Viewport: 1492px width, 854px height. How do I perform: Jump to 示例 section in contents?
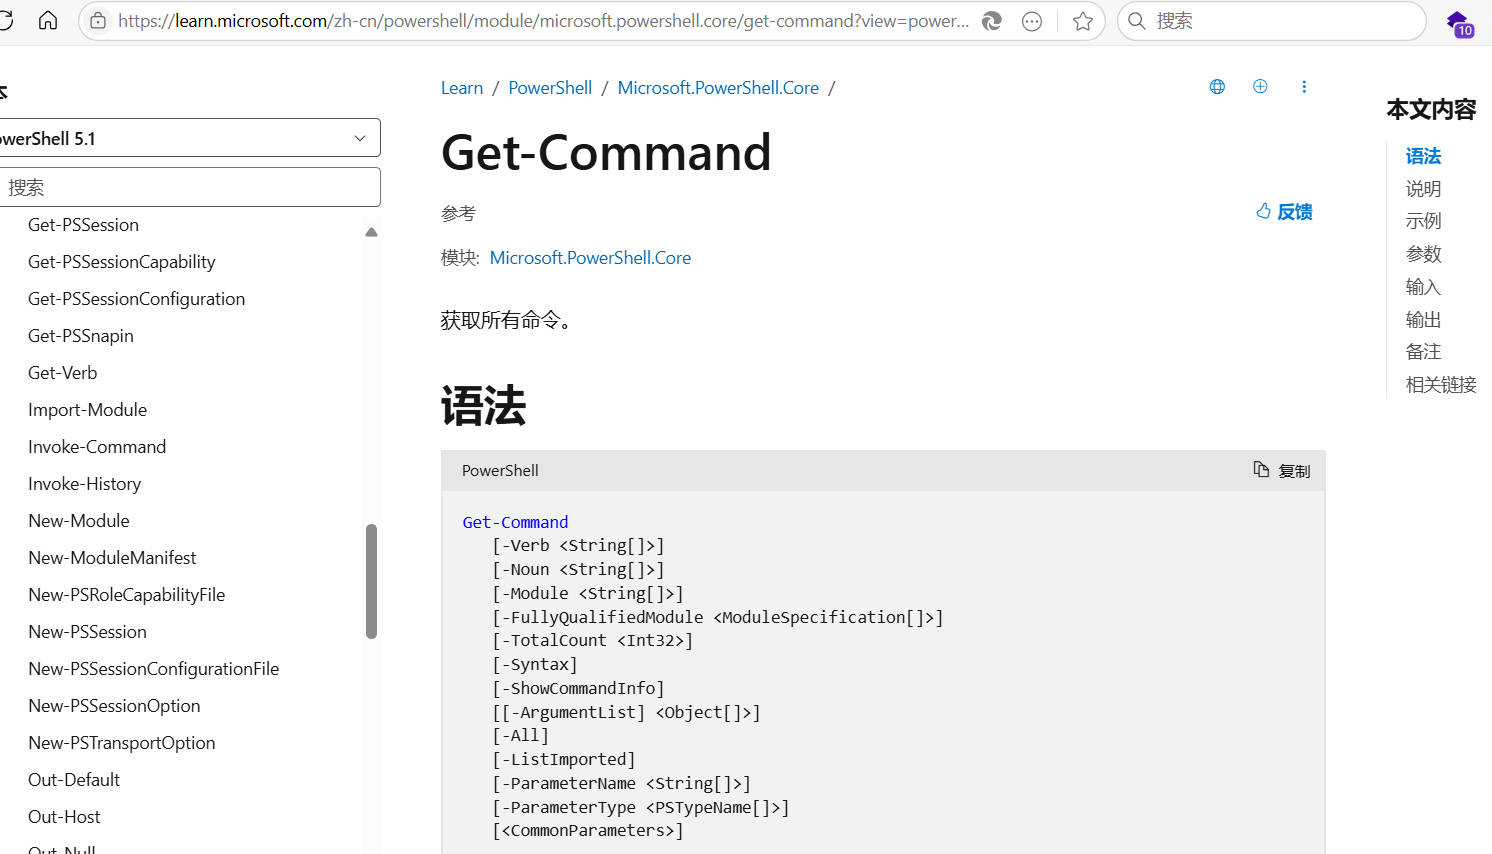(x=1423, y=221)
